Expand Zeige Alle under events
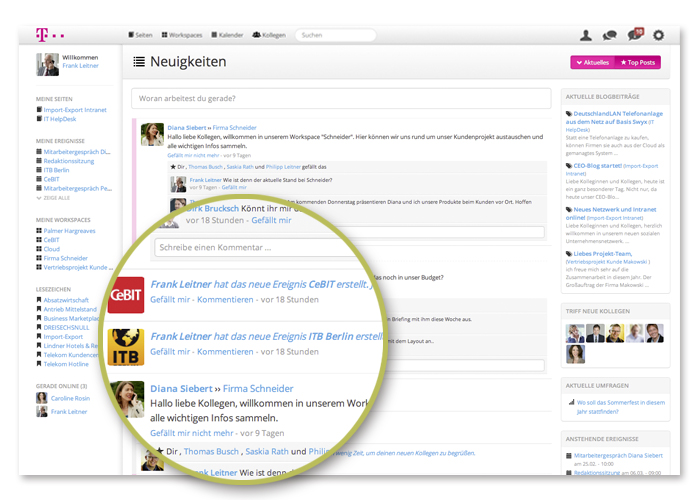Image resolution: width=700 pixels, height=500 pixels. pyautogui.click(x=53, y=198)
